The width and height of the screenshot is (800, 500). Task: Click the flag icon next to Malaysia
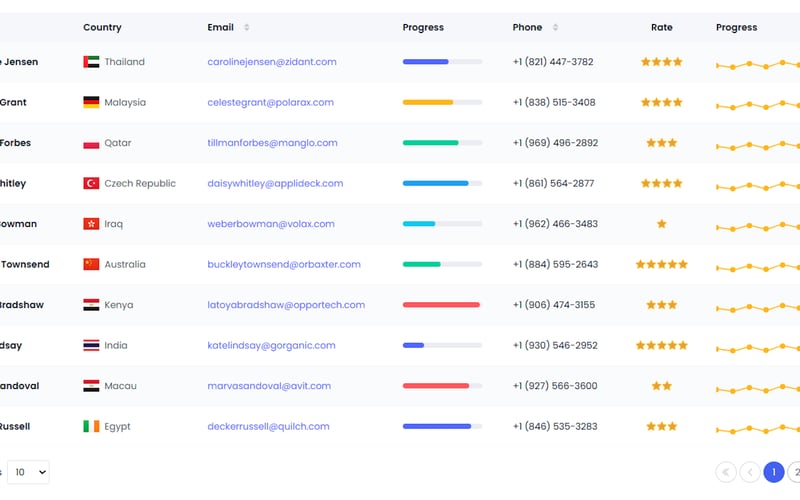pos(91,102)
